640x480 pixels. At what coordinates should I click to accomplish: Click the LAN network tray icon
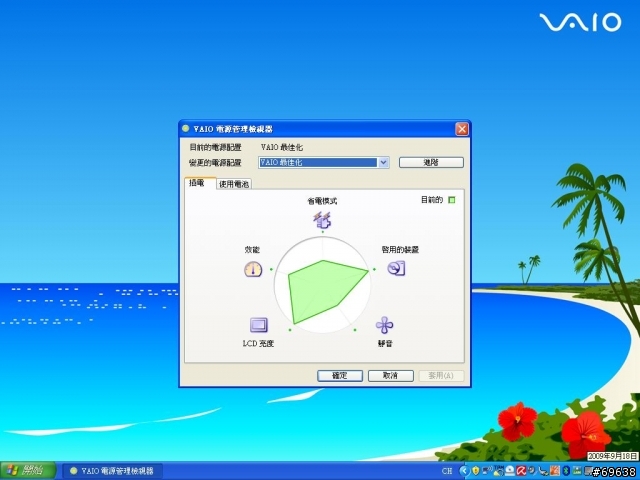tap(577, 471)
